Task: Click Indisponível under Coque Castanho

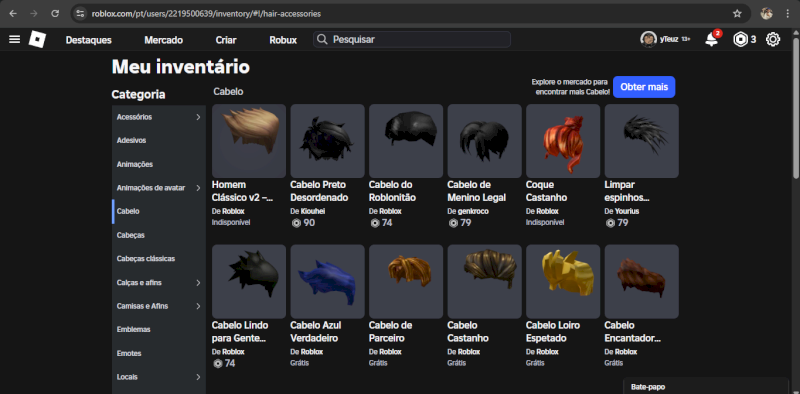Action: click(x=545, y=223)
